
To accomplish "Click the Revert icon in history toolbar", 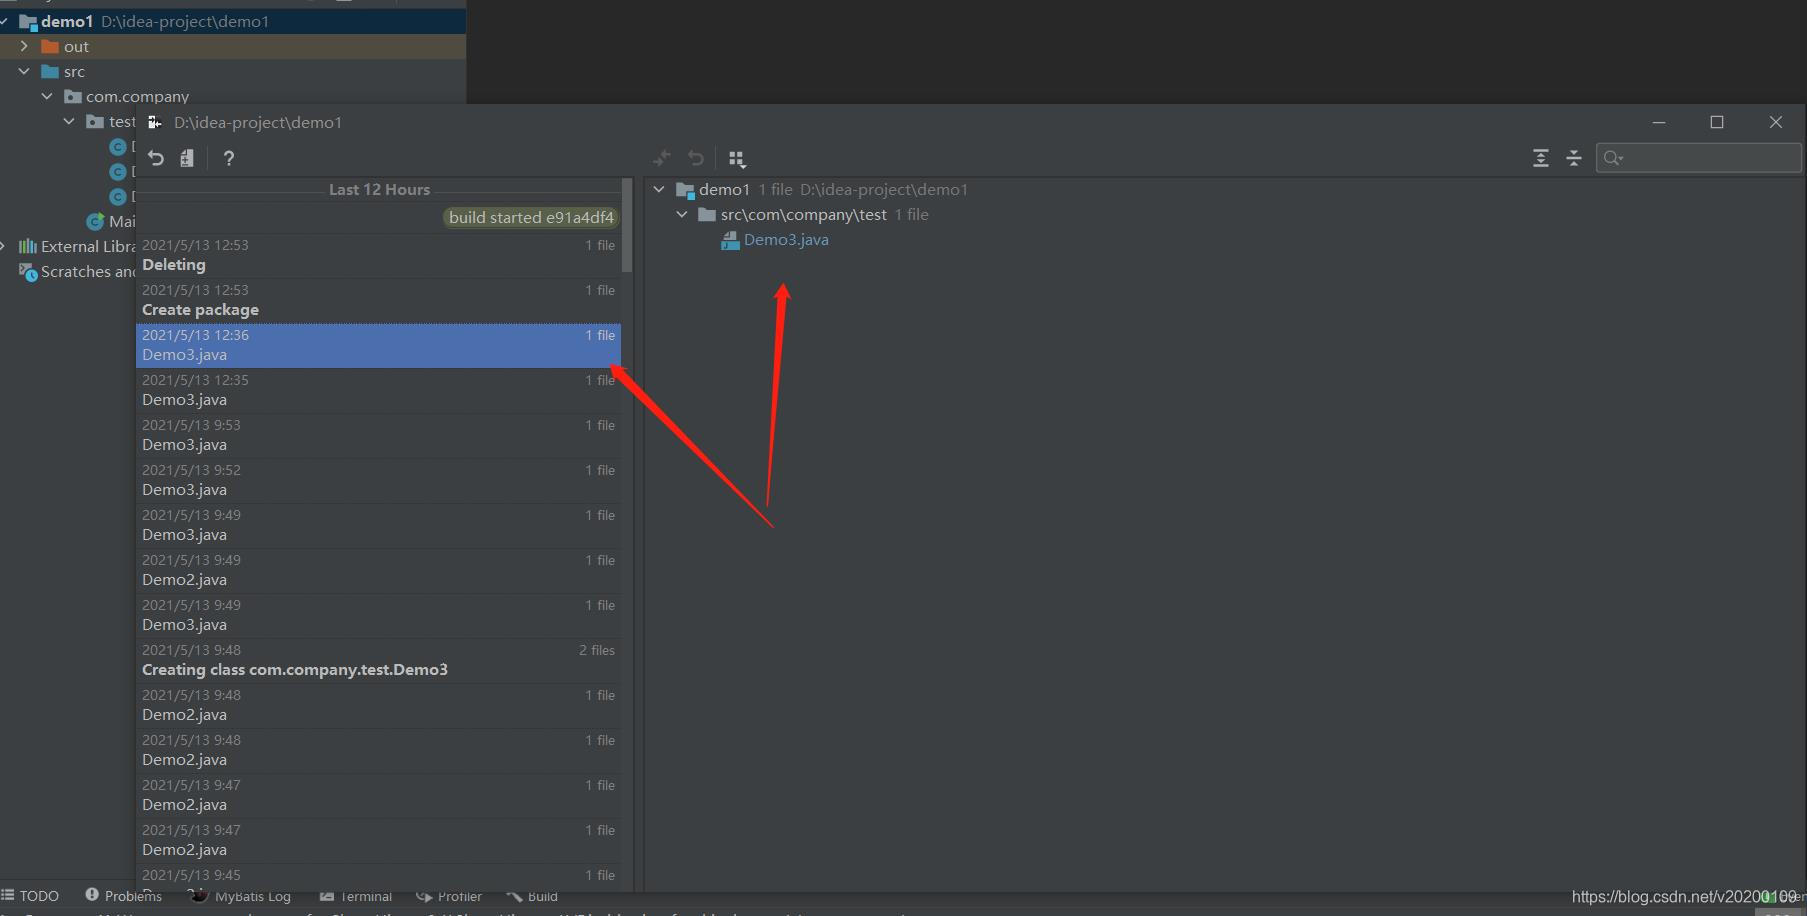I will tap(156, 158).
